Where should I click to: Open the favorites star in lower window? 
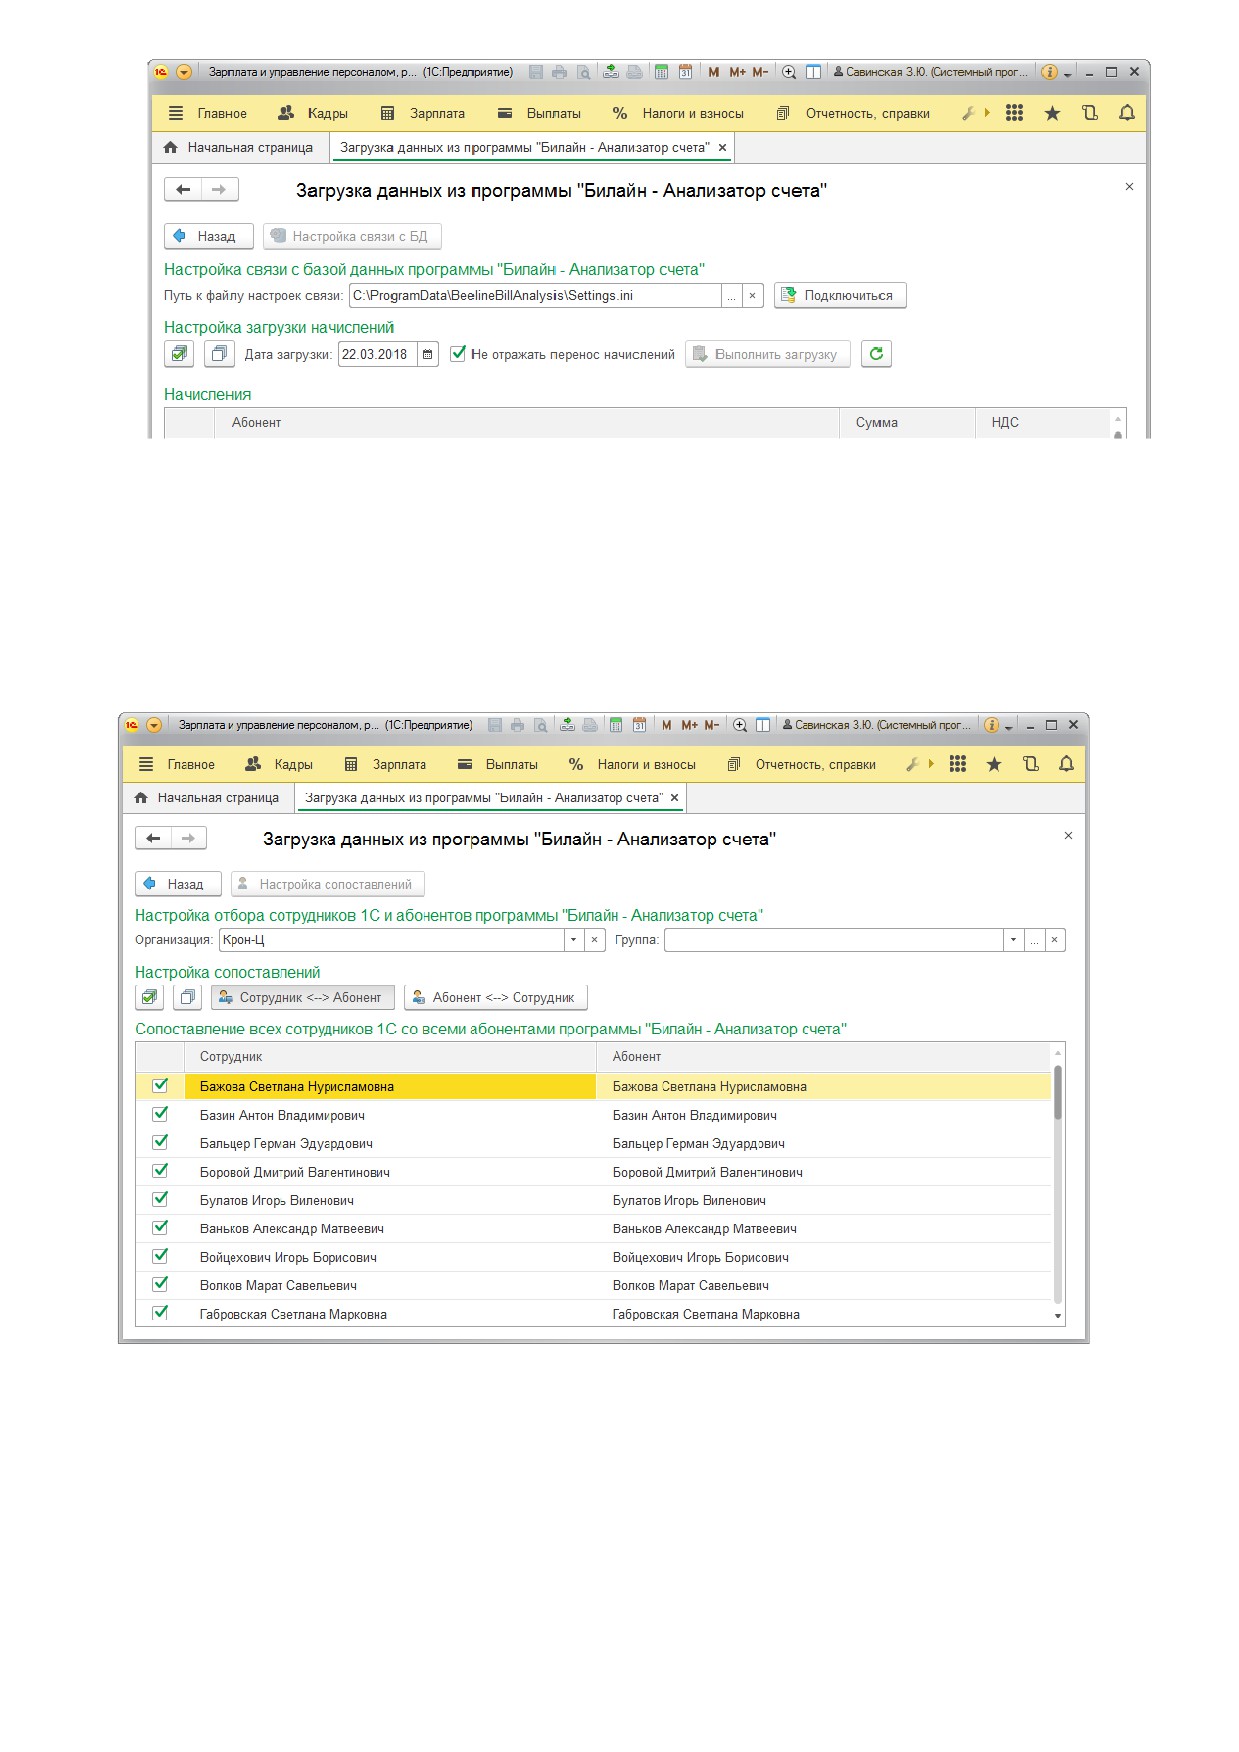(x=994, y=764)
